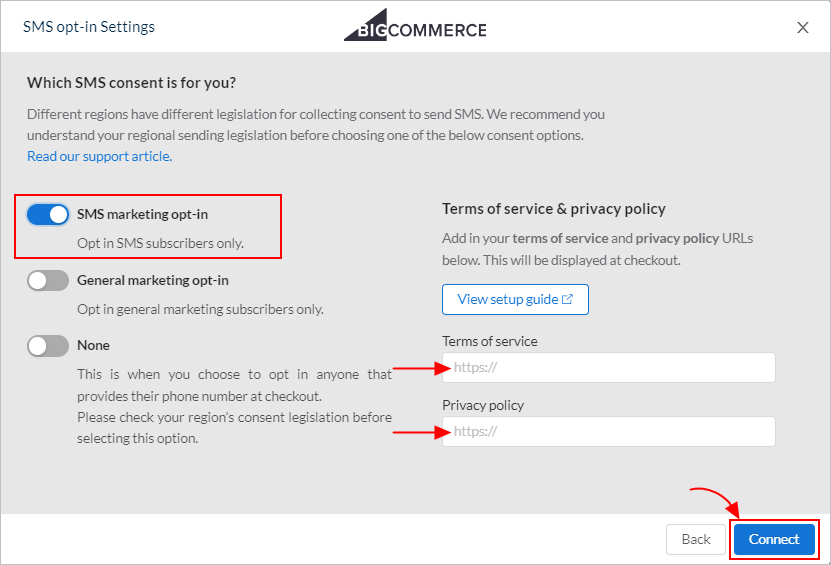Screen dimensions: 831x565
Task: Turn on the None consent toggle
Action: tap(48, 346)
